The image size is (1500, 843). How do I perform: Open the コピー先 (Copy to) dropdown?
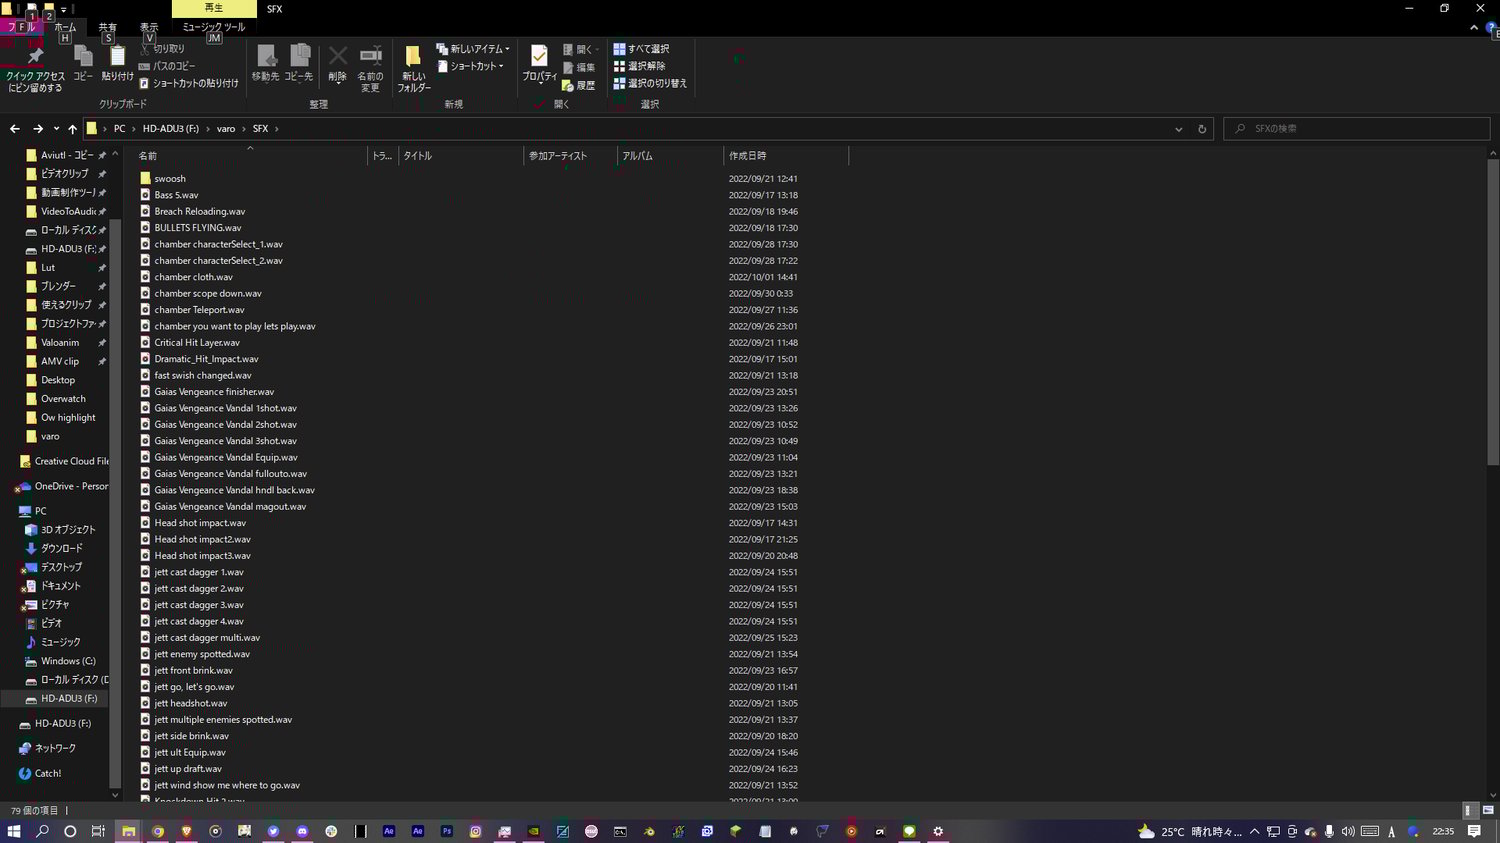coord(298,63)
